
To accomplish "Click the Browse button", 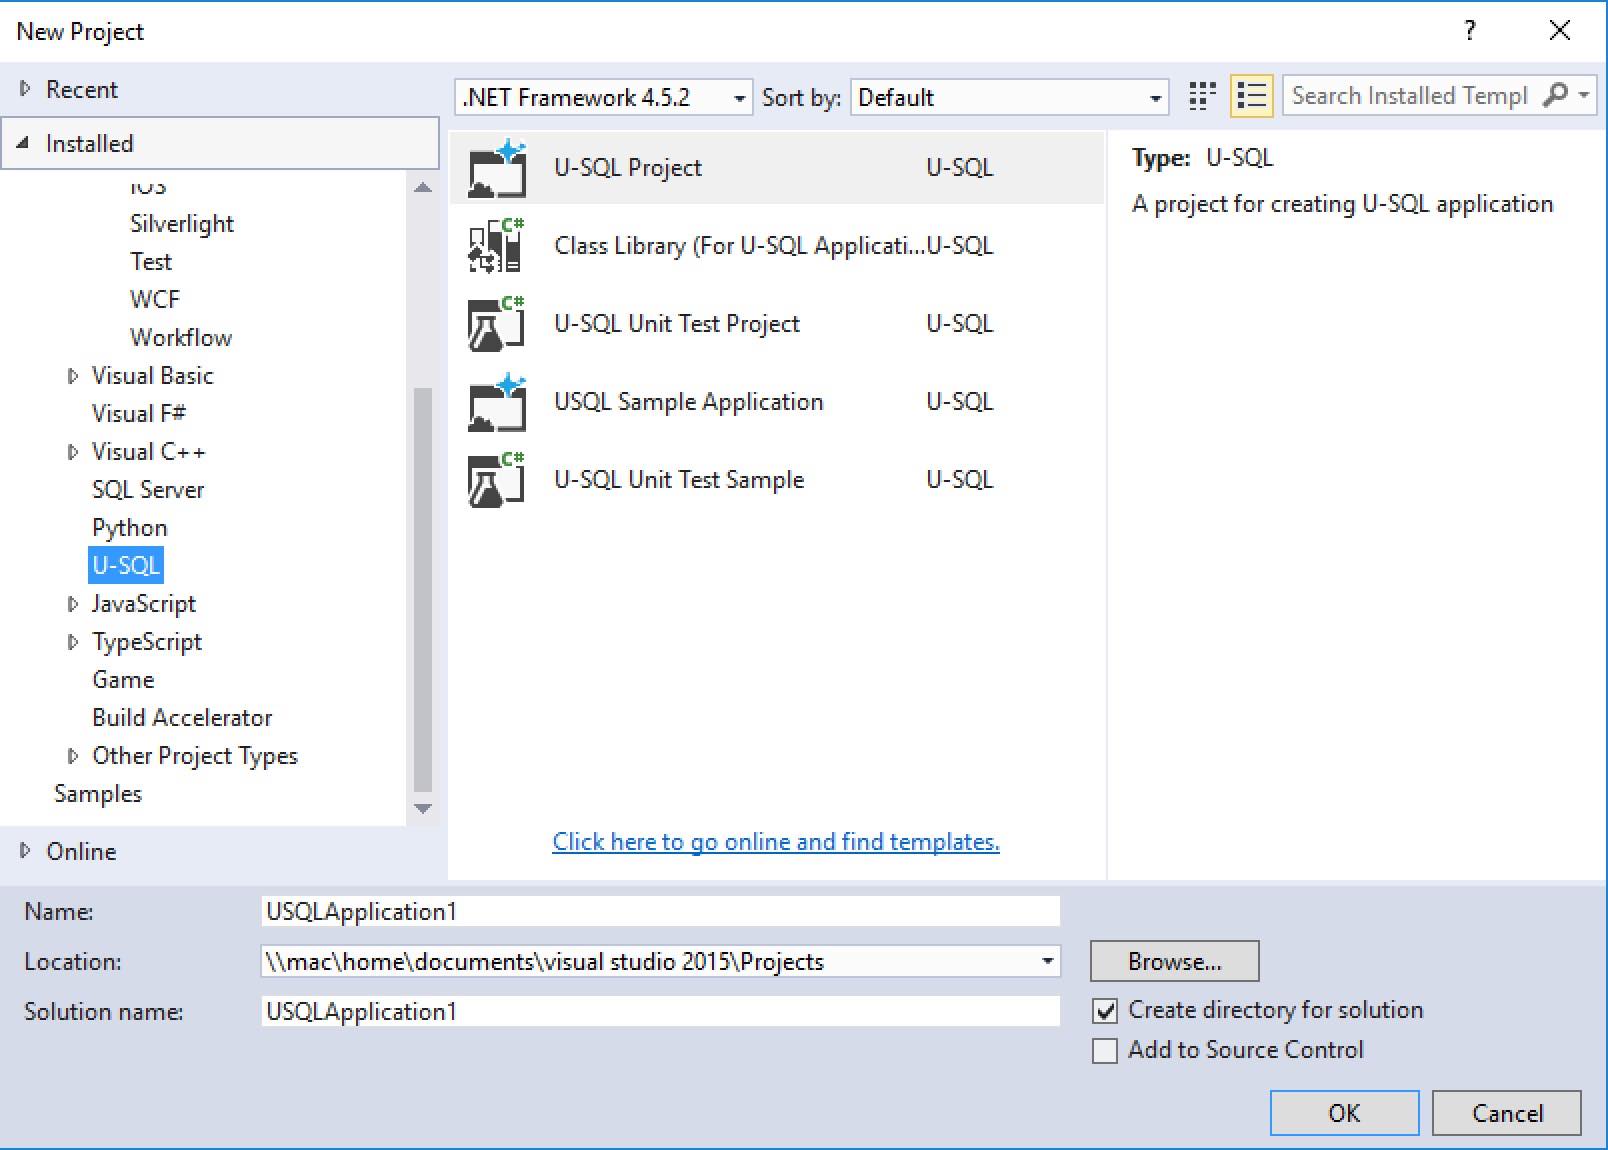I will click(x=1174, y=962).
